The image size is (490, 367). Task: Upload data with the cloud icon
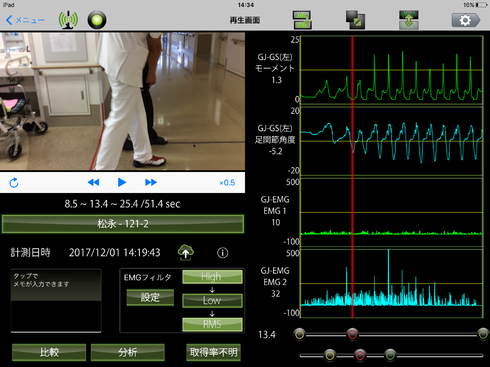tap(186, 253)
